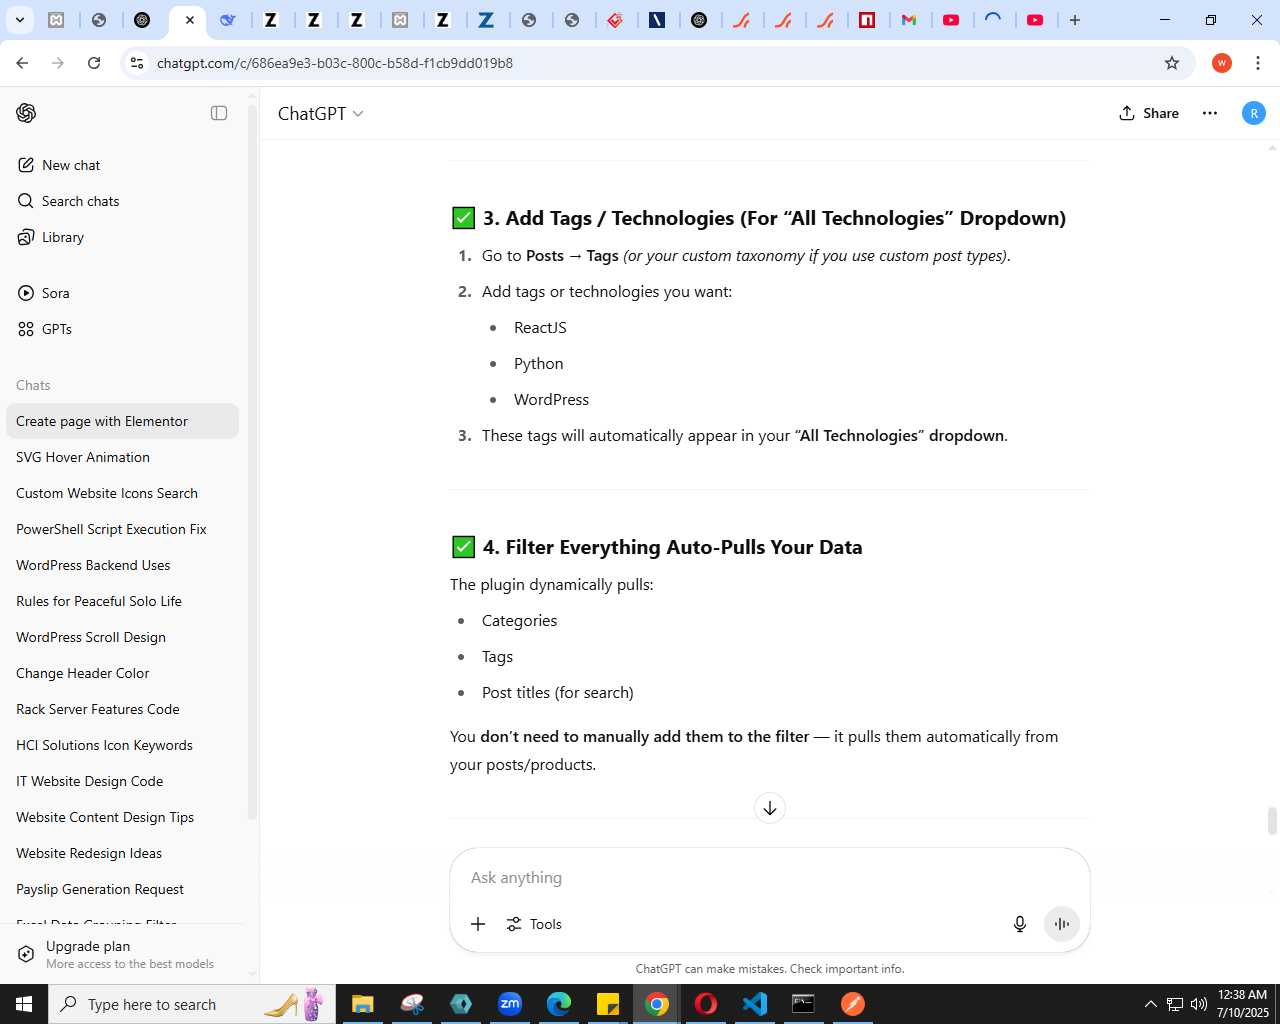Open the three-dot conversation options menu

(1210, 113)
